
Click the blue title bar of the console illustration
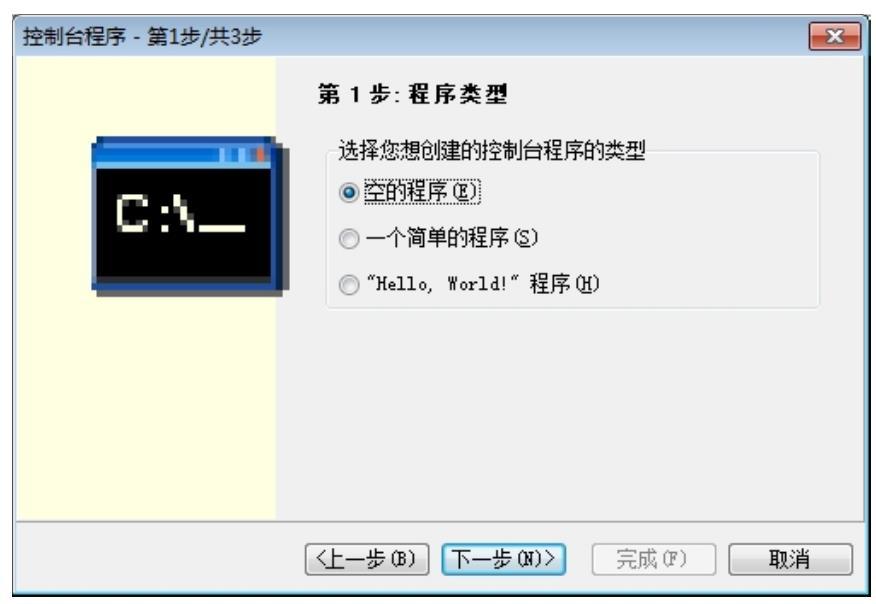(x=183, y=153)
